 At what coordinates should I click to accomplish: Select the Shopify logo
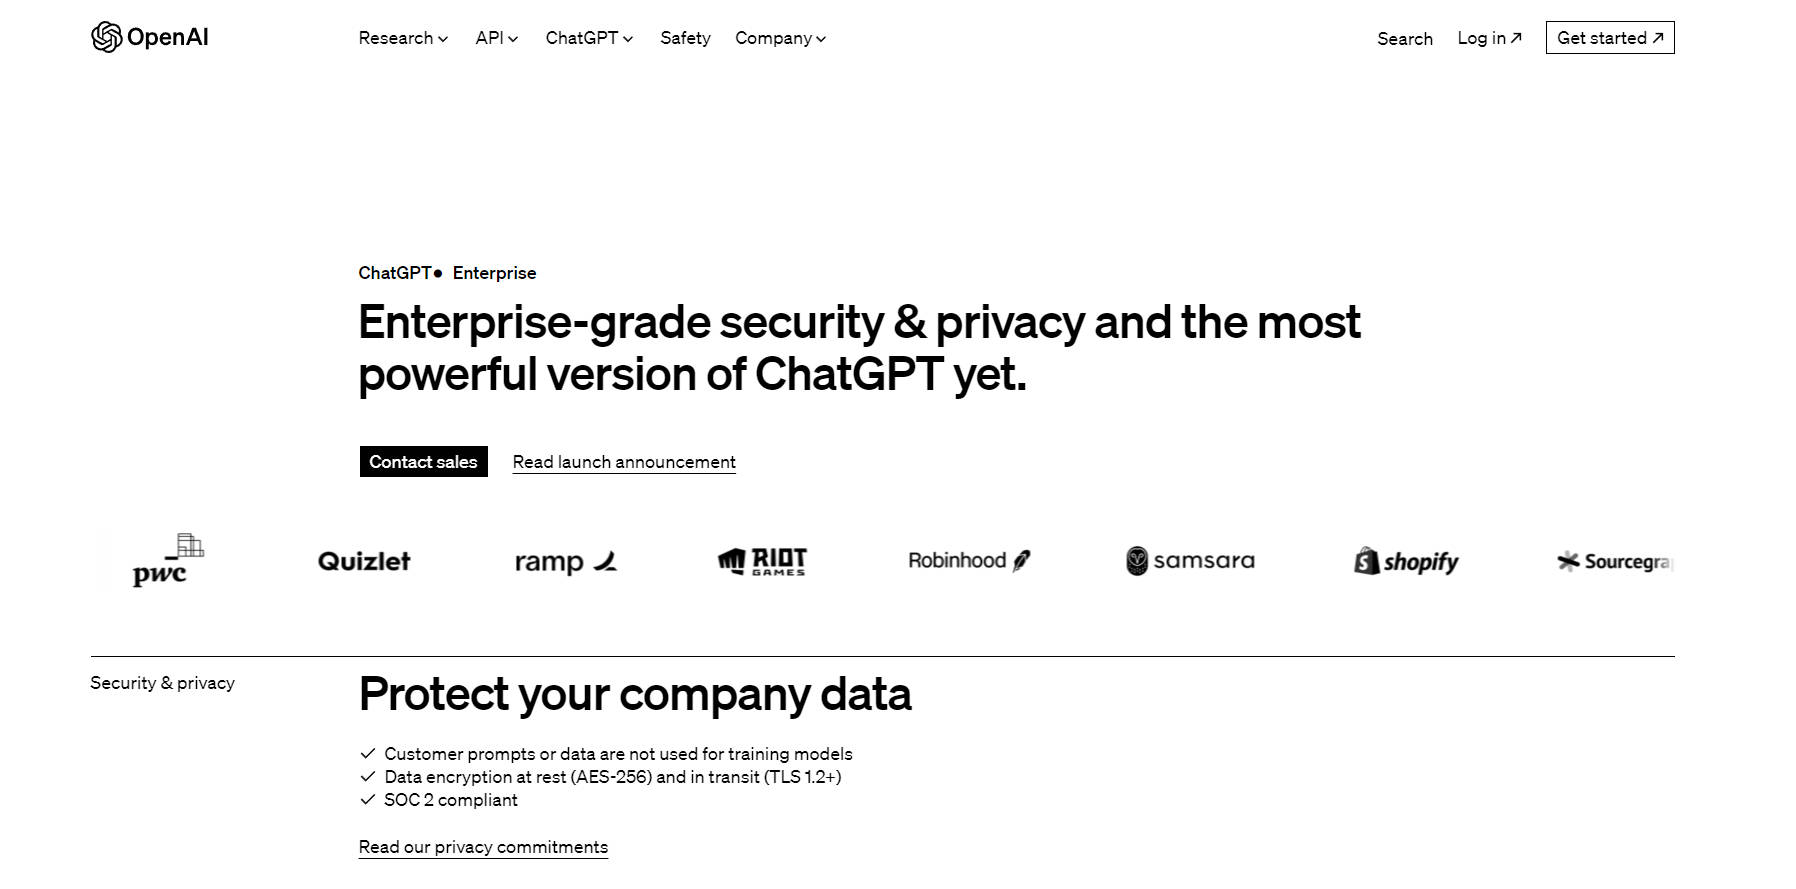click(x=1404, y=561)
